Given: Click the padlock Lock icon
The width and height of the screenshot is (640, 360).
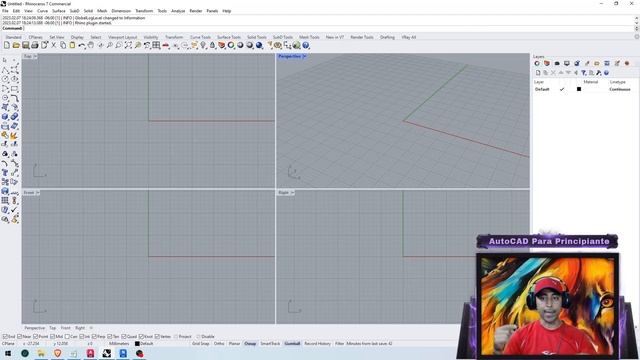Looking at the screenshot, I should click(x=212, y=45).
